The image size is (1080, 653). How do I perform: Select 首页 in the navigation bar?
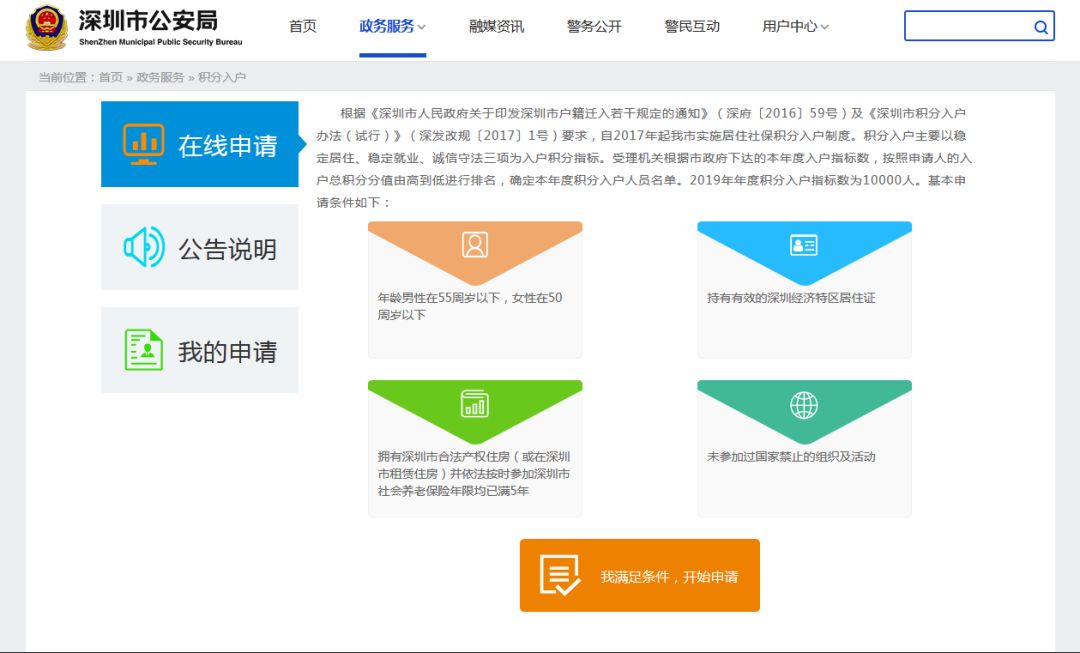coord(302,26)
